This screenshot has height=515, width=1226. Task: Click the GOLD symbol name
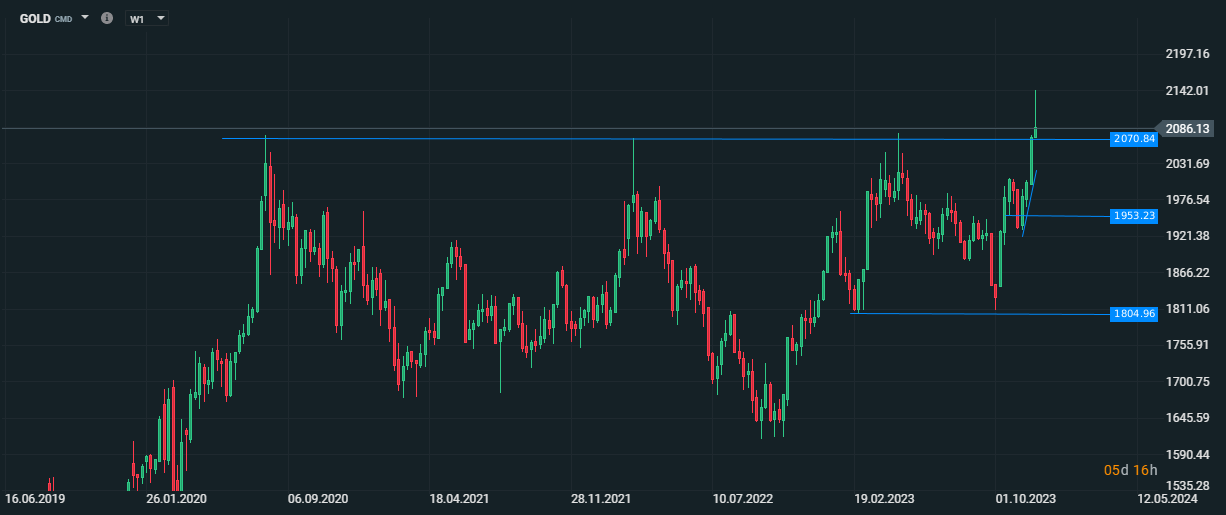click(35, 18)
